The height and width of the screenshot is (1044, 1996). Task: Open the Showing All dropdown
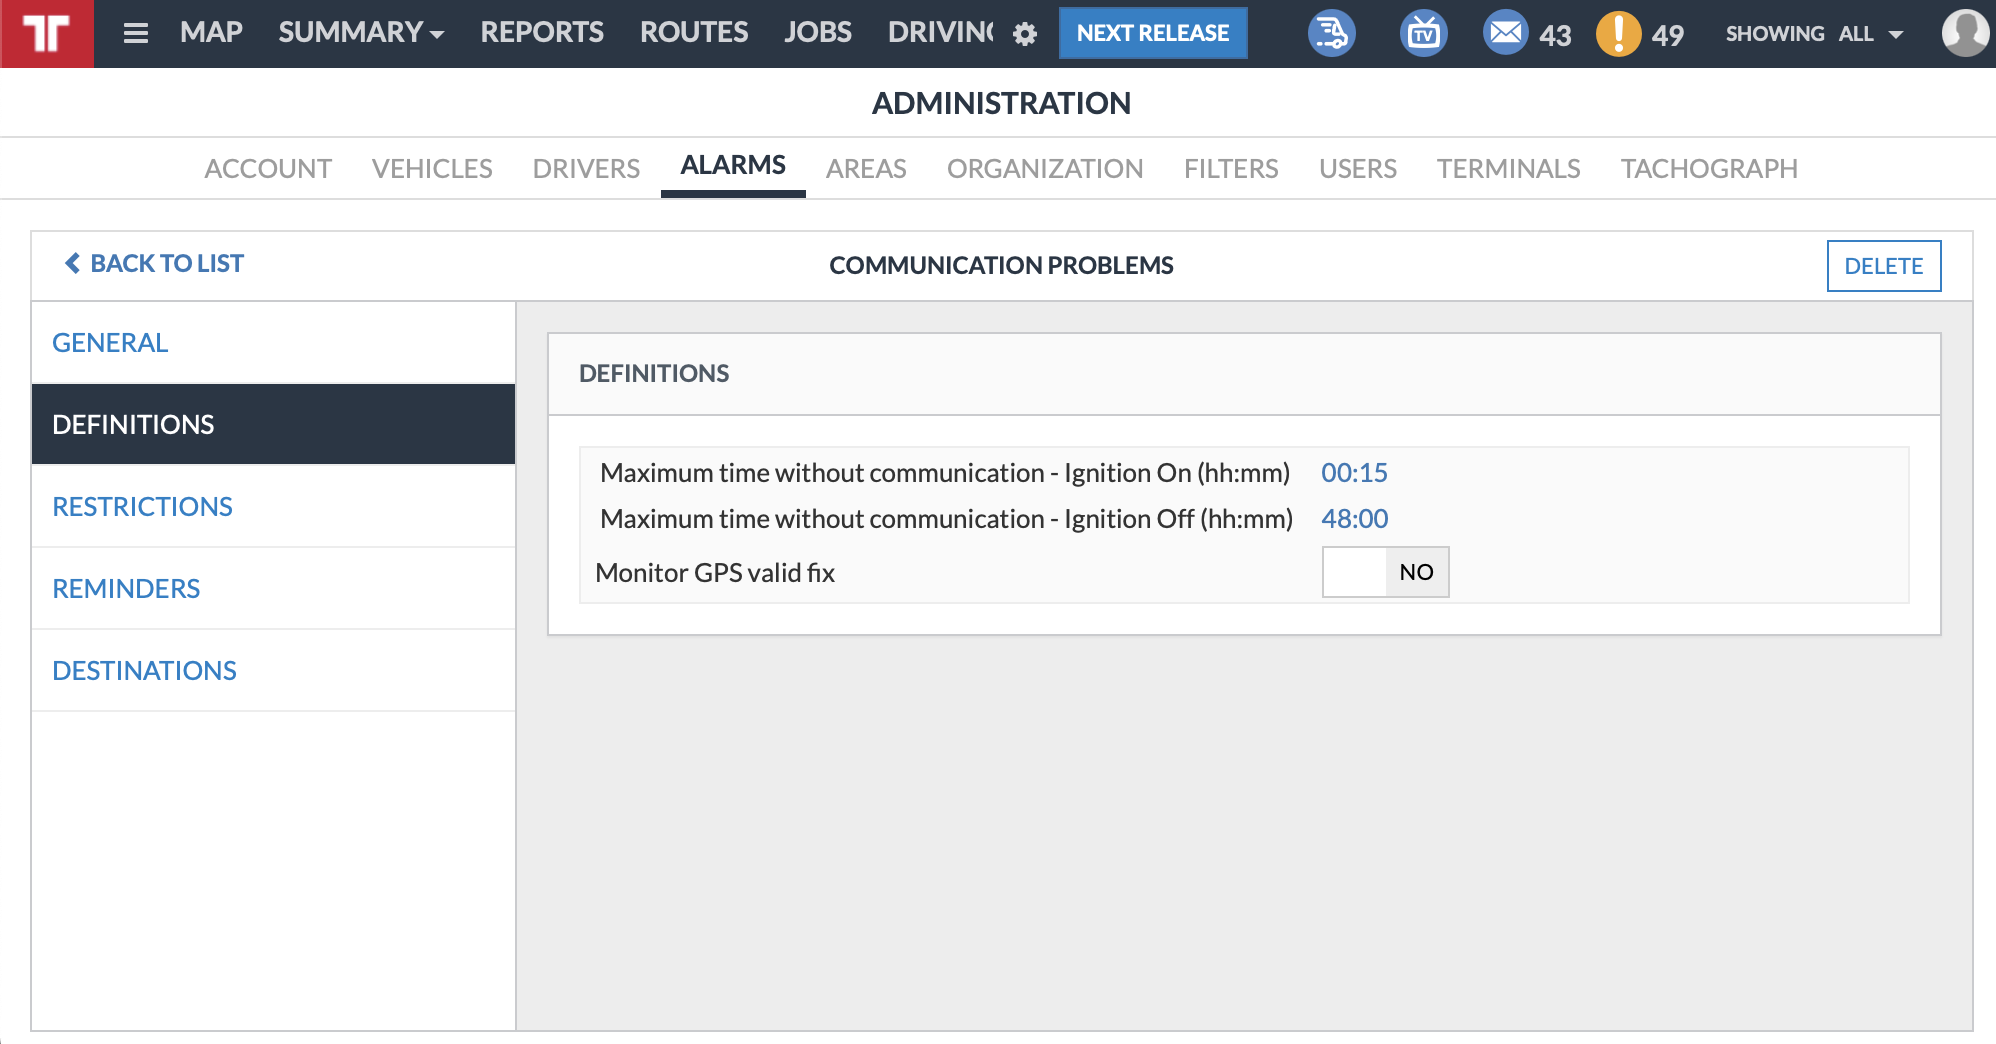click(x=1814, y=34)
